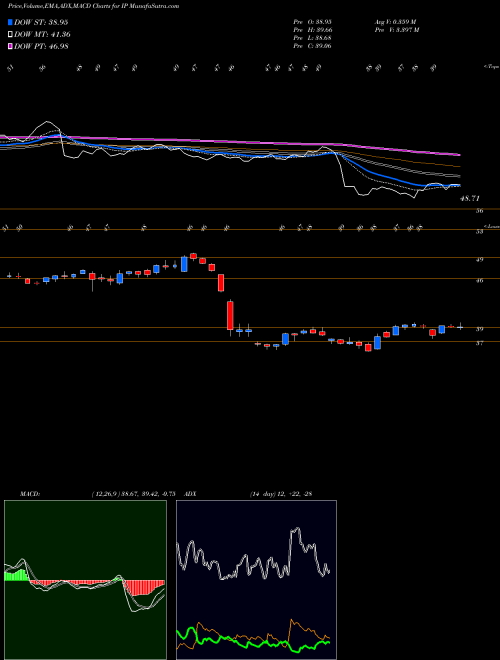Viewport: 500px width, 660px height.
Task: Select the DOW MT value label
Action: pos(42,35)
